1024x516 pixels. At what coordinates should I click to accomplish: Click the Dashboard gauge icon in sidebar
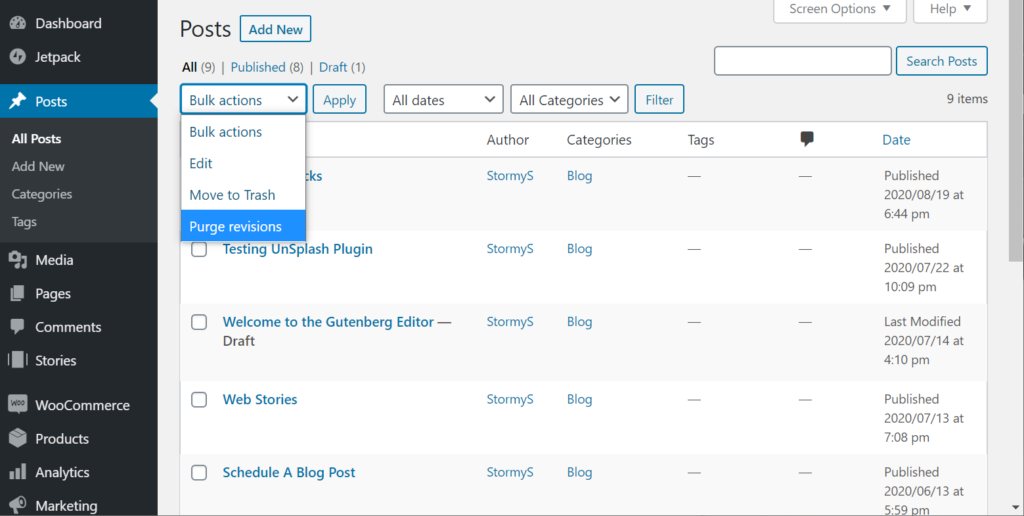tap(17, 23)
